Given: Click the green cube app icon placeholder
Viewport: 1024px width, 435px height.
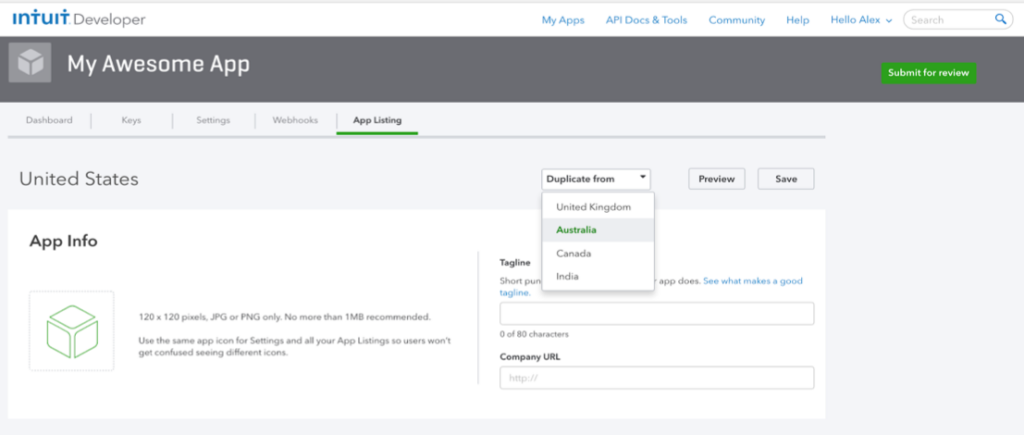Looking at the screenshot, I should [x=72, y=331].
